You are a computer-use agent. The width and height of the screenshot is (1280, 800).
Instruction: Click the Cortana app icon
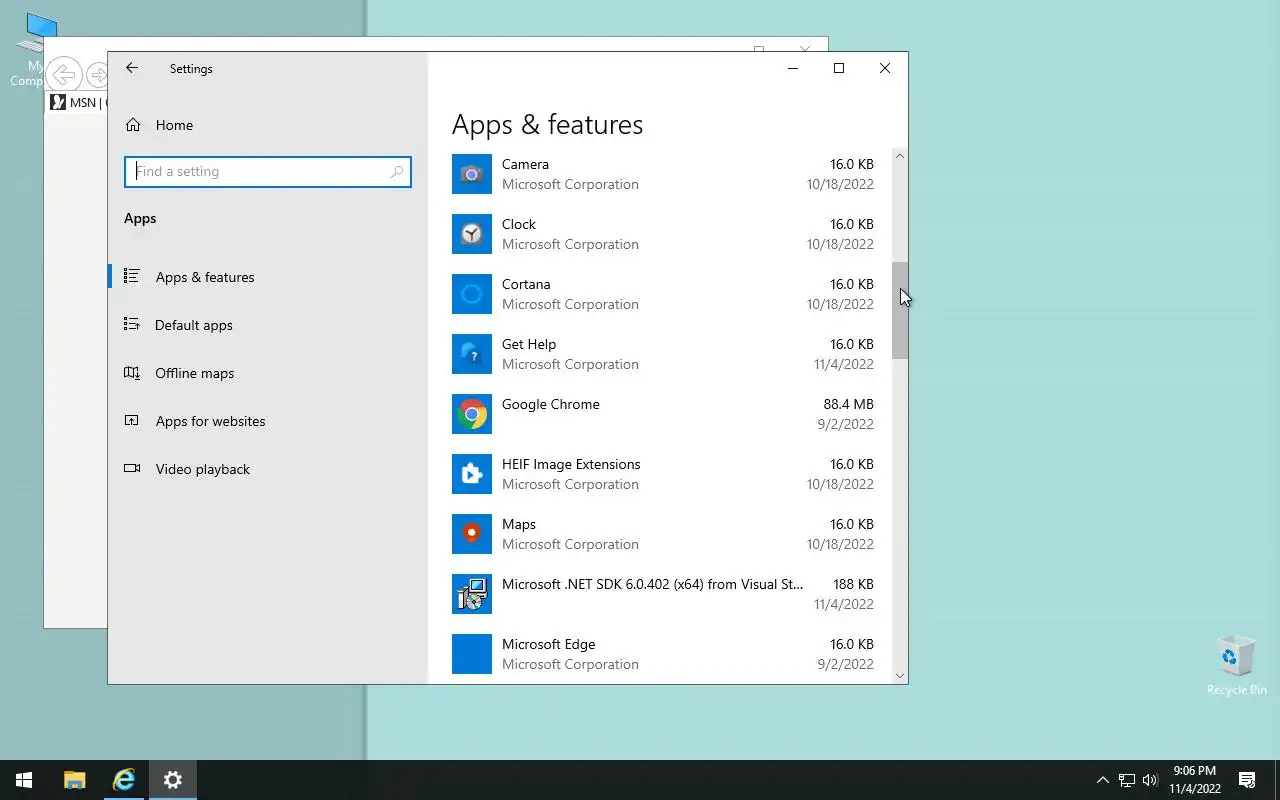click(x=472, y=294)
